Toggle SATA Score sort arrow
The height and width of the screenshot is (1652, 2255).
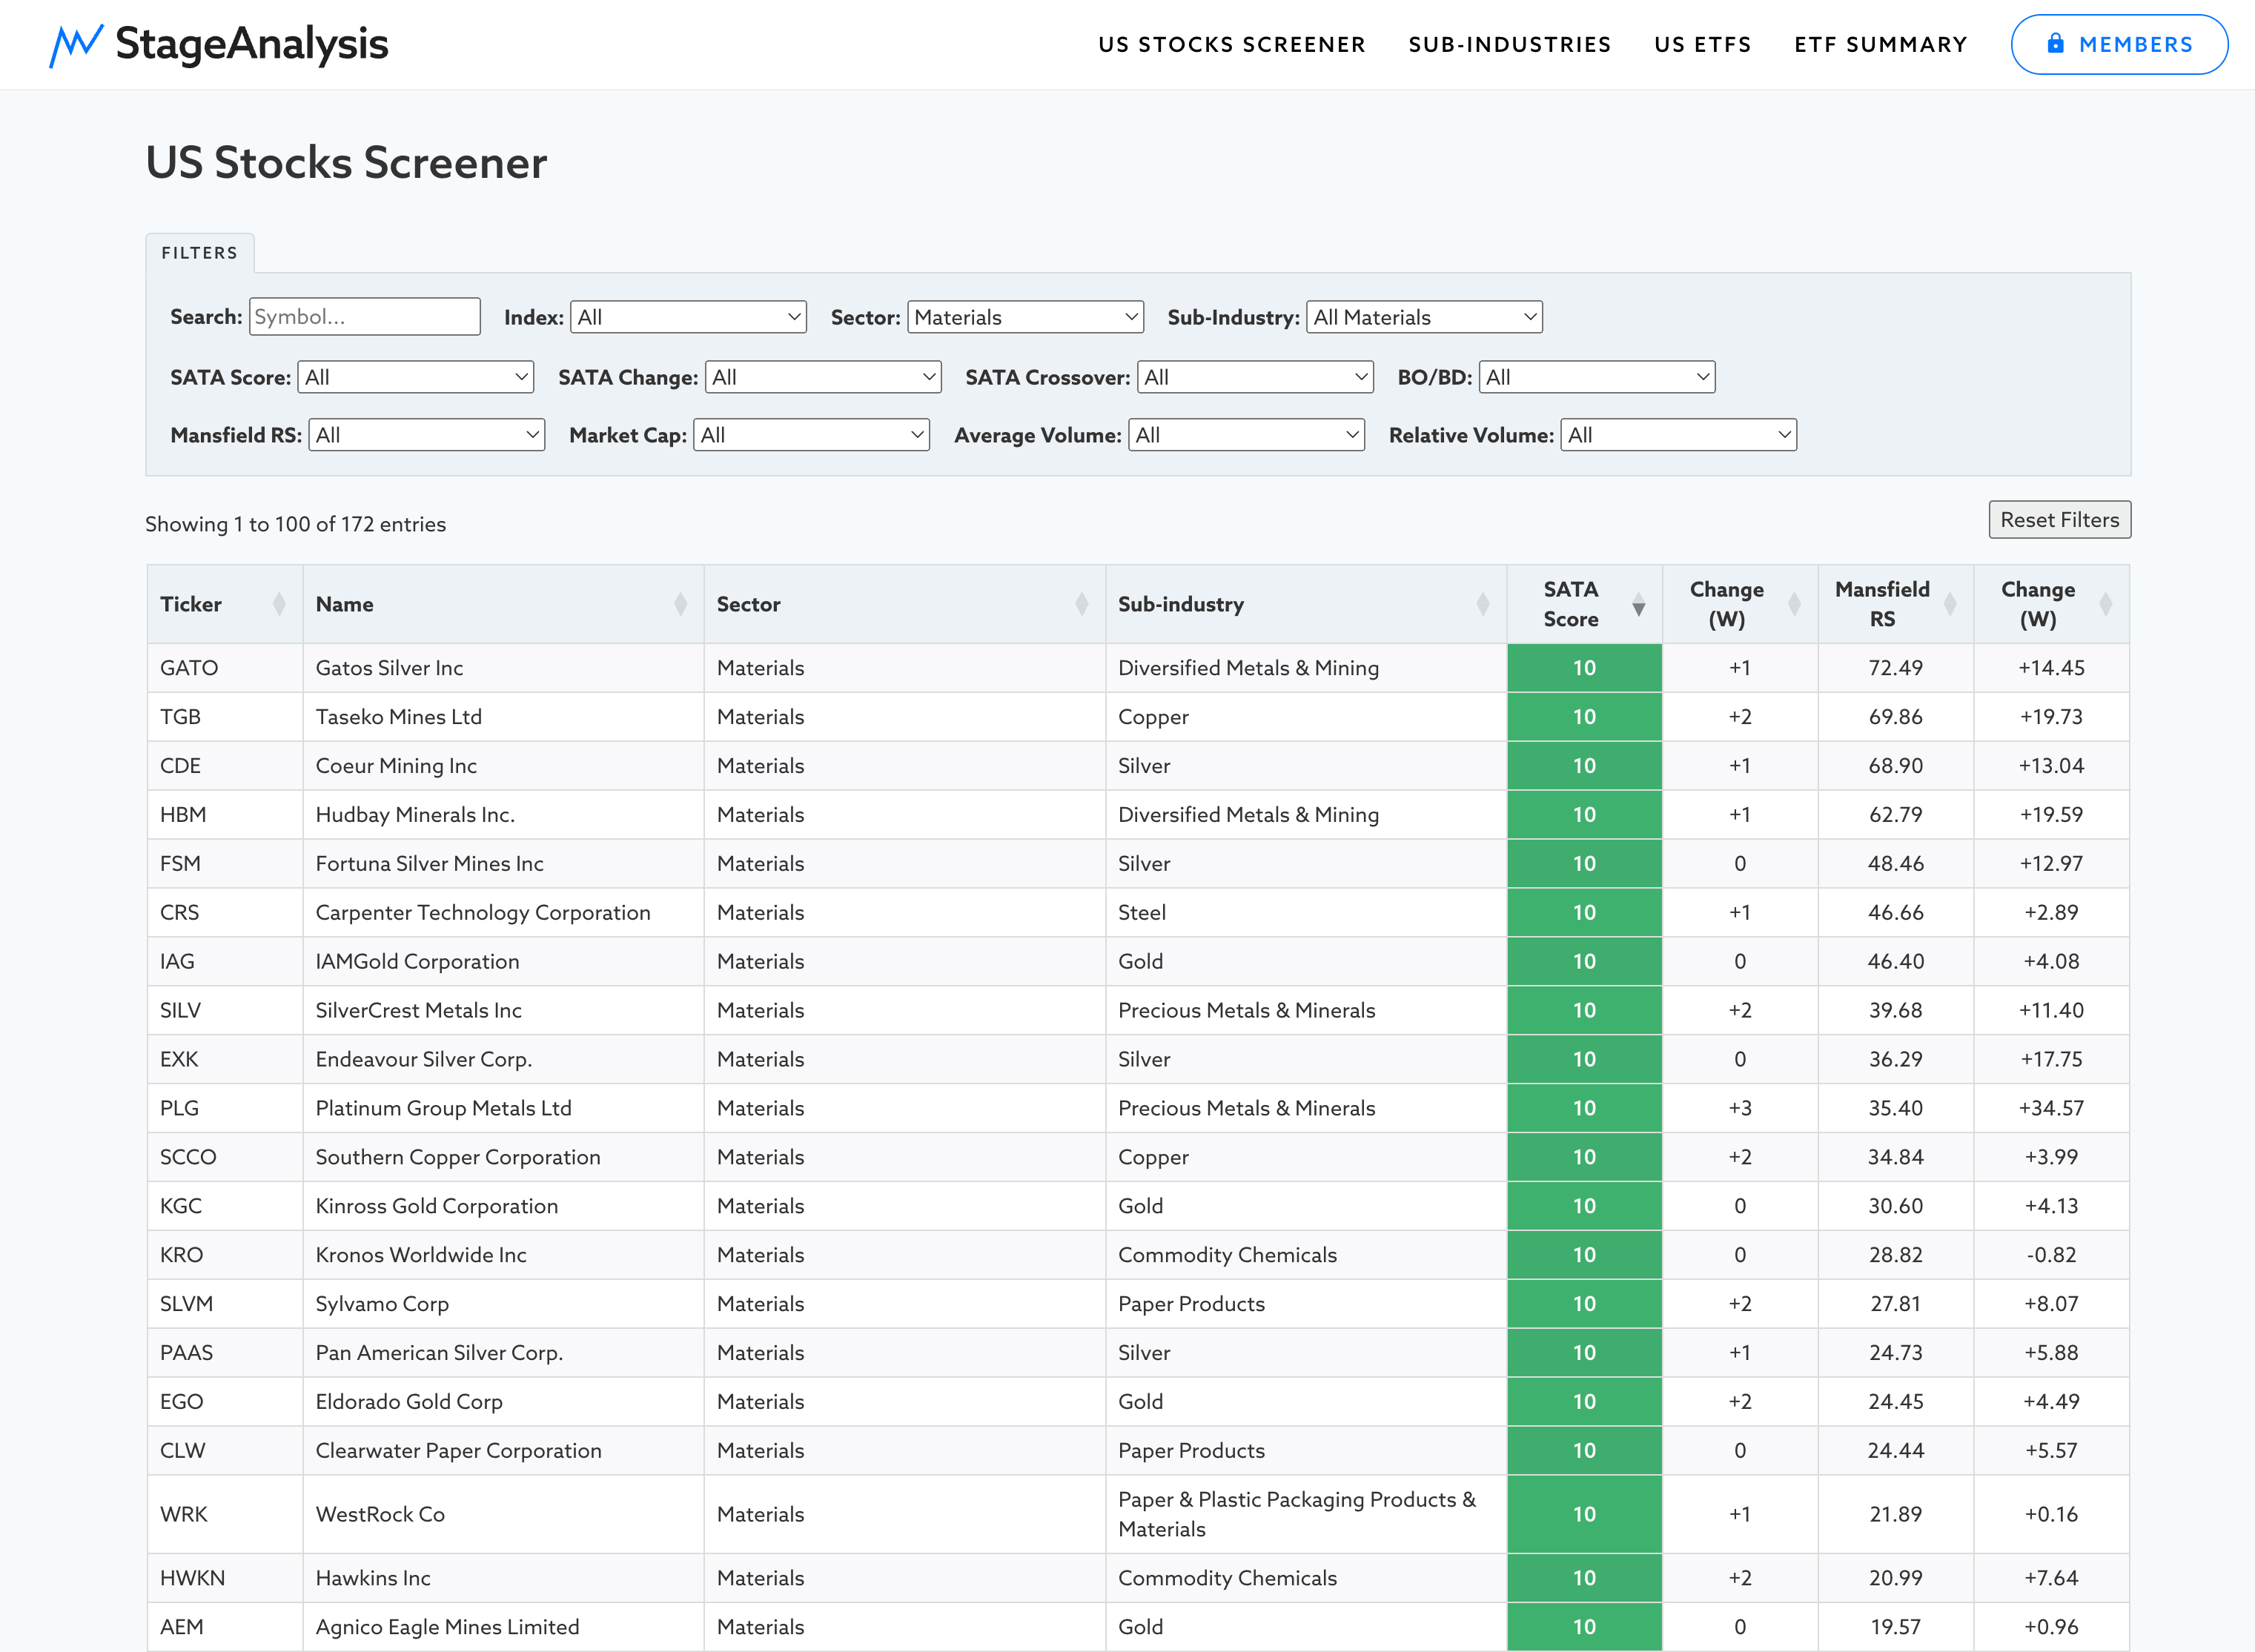click(1638, 604)
